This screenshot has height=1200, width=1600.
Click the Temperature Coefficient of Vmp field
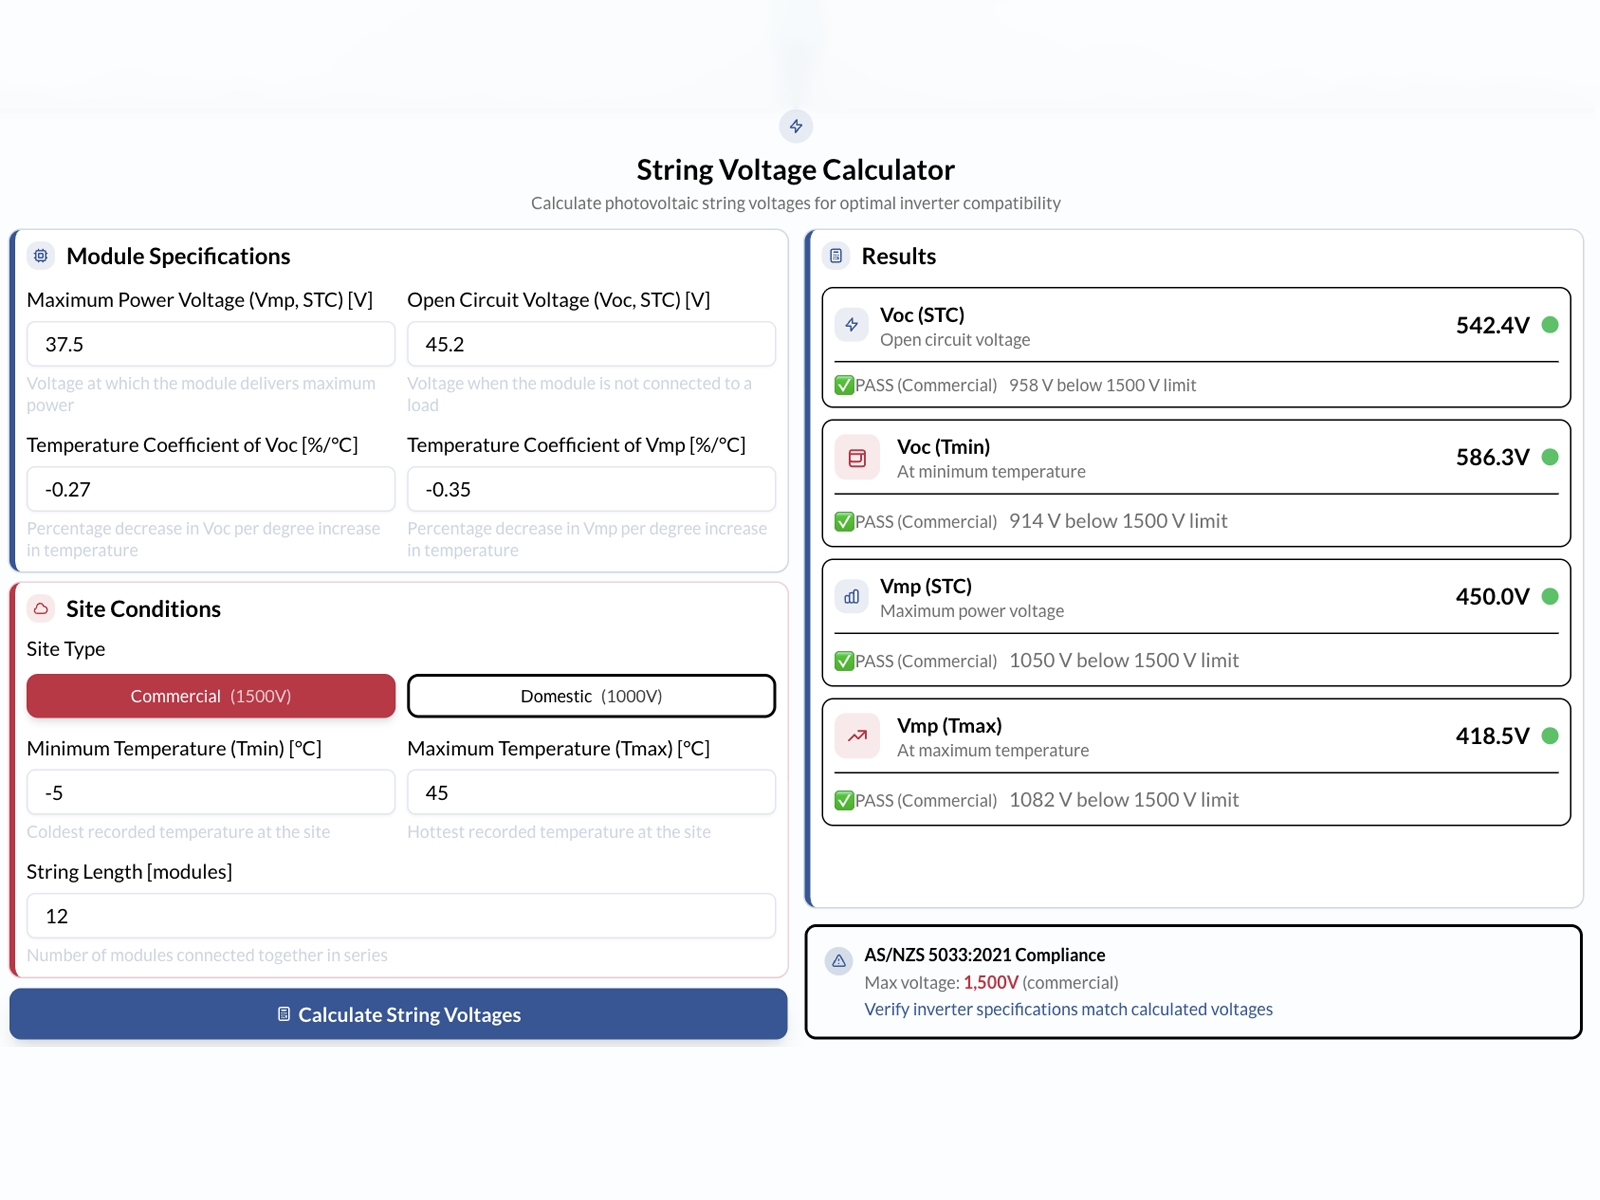pyautogui.click(x=591, y=489)
